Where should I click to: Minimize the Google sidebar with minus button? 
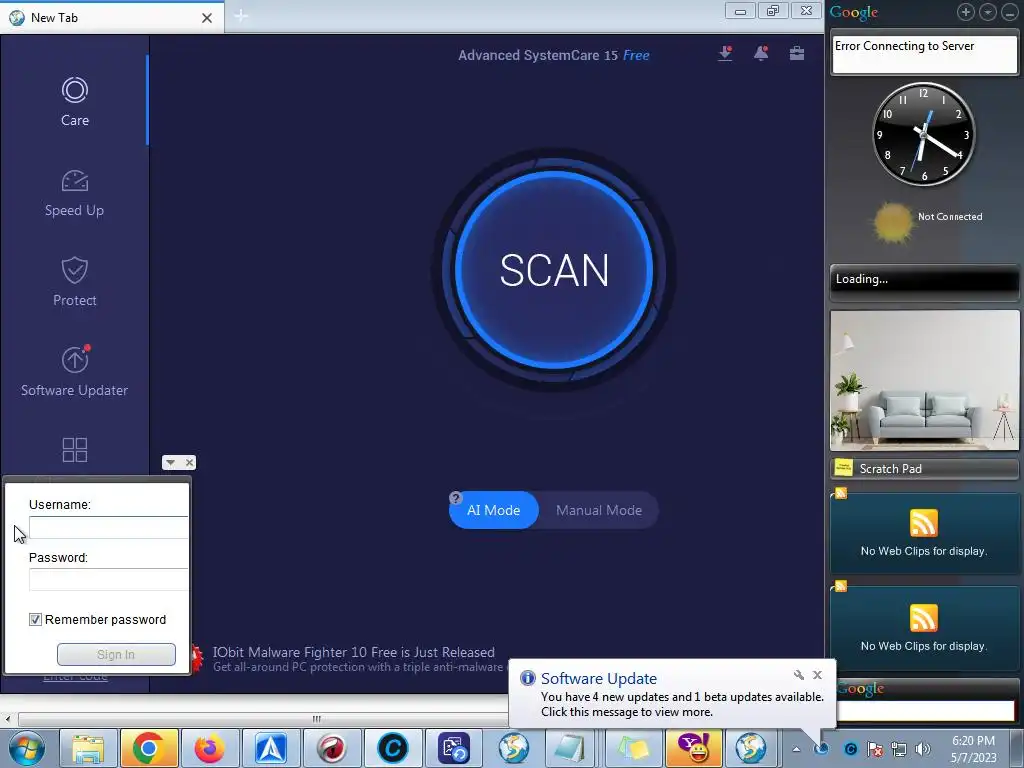click(1010, 12)
